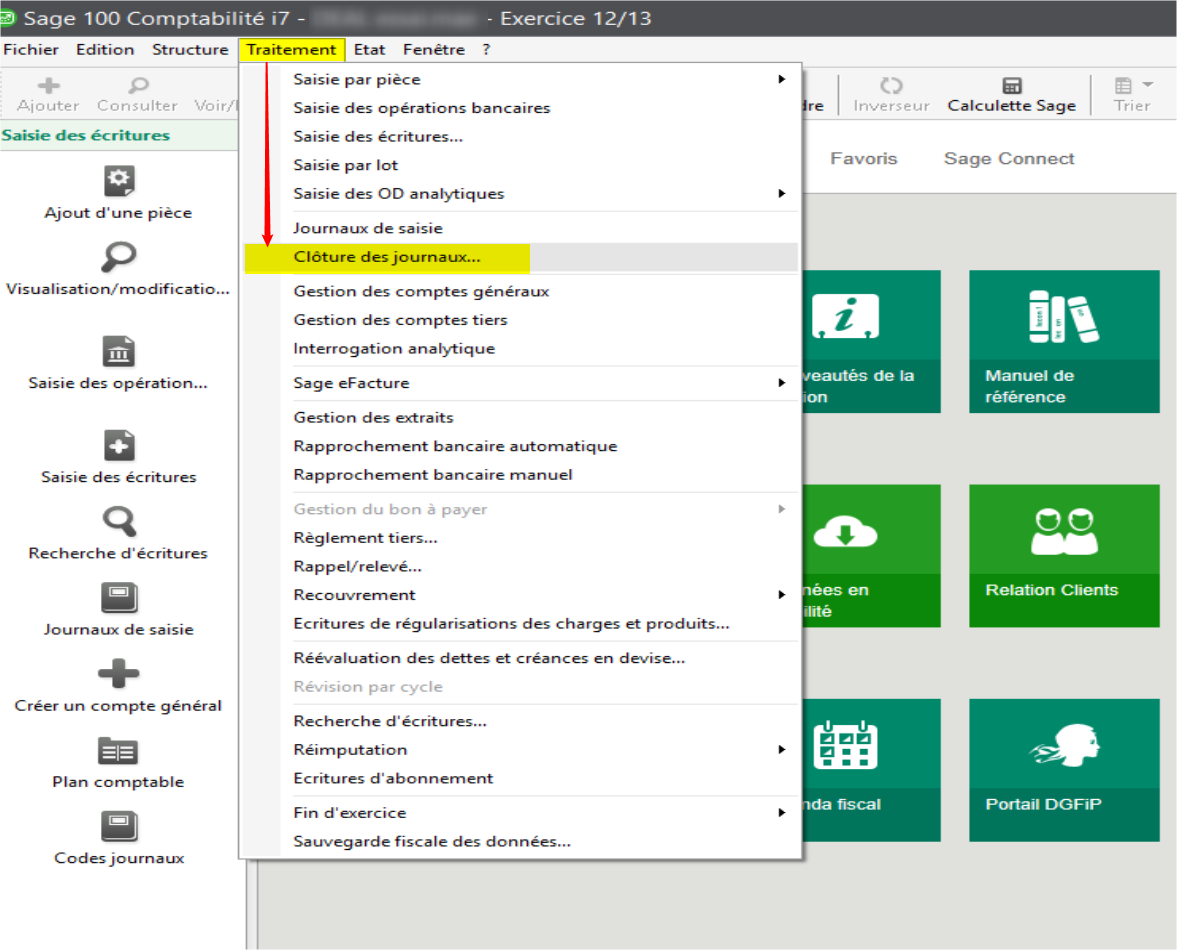Open Codes journaux sidebar icon
Viewport: 1177px width, 950px height.
[118, 827]
